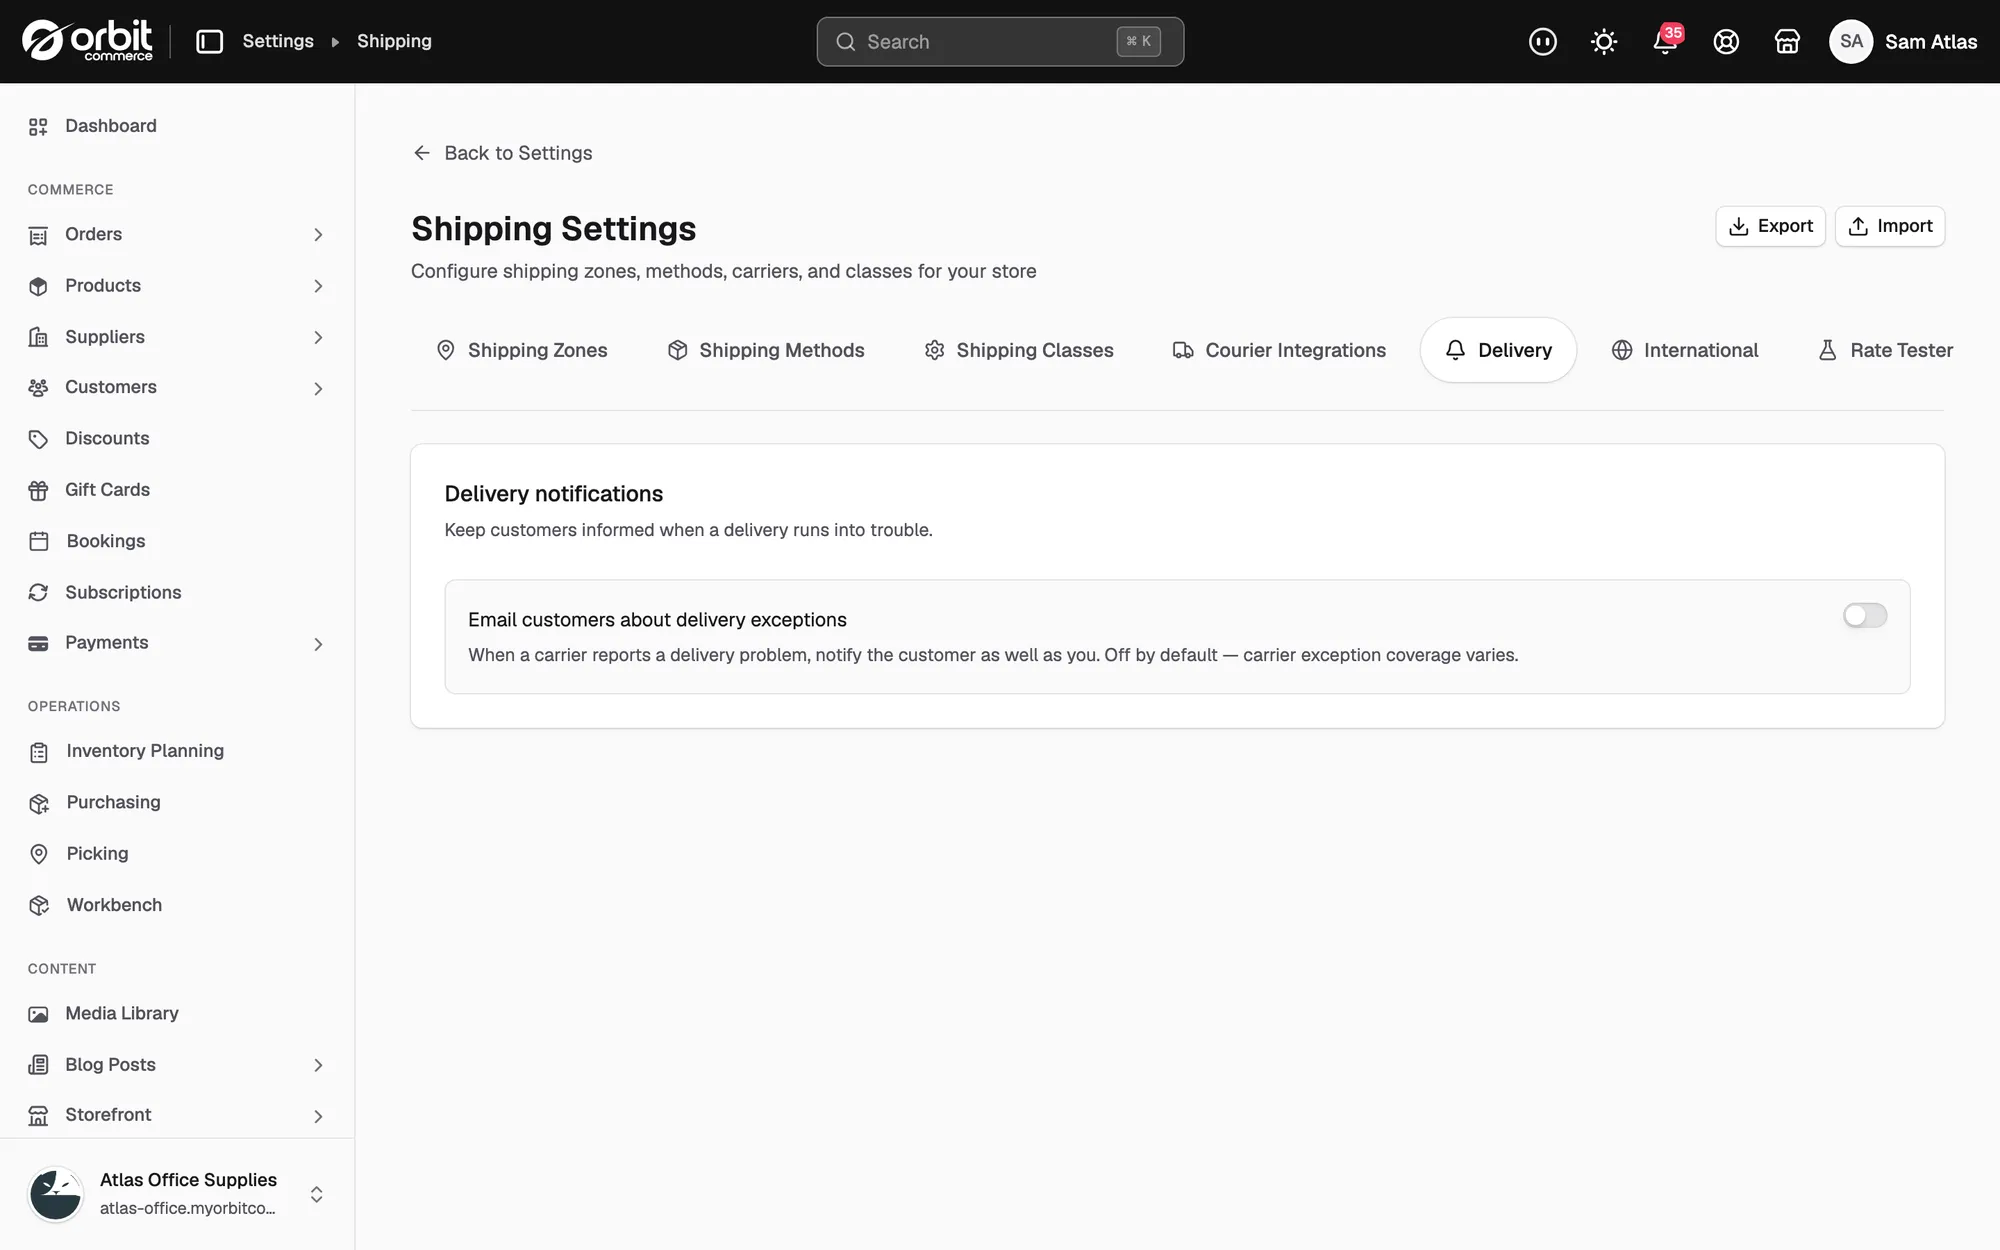This screenshot has width=2000, height=1250.
Task: Open the Rate Tester tab
Action: (x=1885, y=350)
